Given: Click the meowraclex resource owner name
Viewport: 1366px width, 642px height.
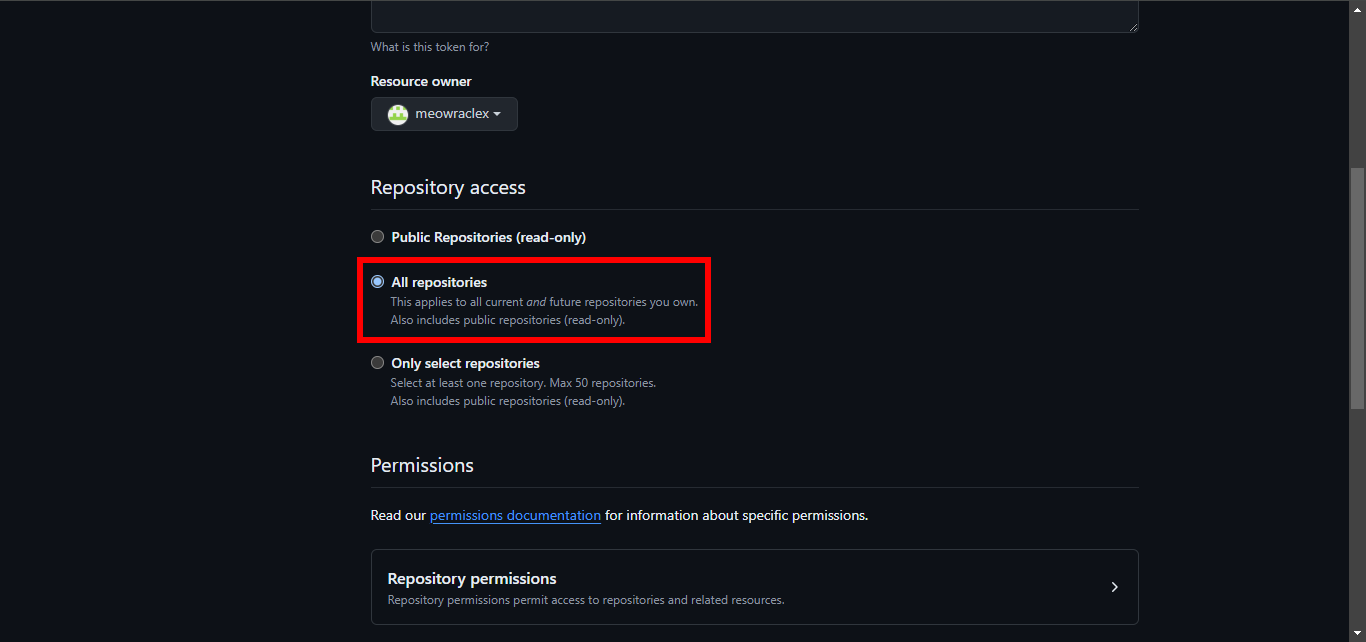Looking at the screenshot, I should point(451,114).
